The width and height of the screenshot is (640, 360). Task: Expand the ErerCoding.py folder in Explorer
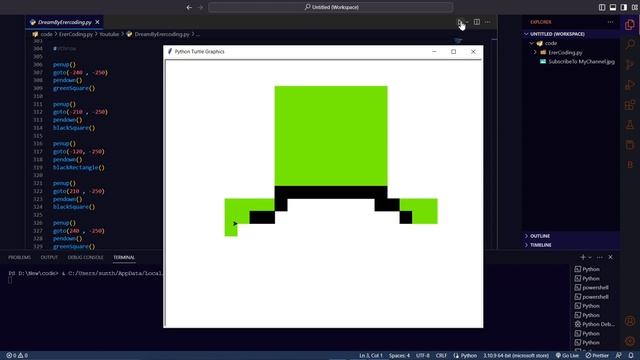571,52
